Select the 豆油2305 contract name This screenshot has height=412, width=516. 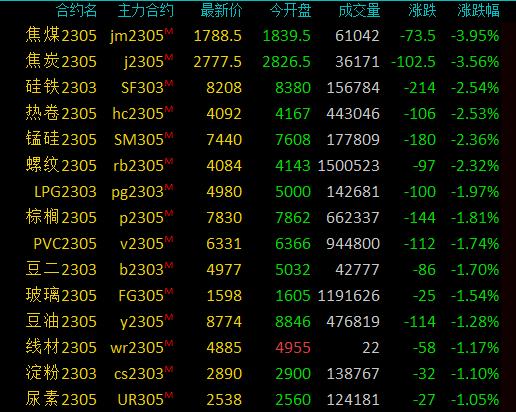tap(61, 322)
